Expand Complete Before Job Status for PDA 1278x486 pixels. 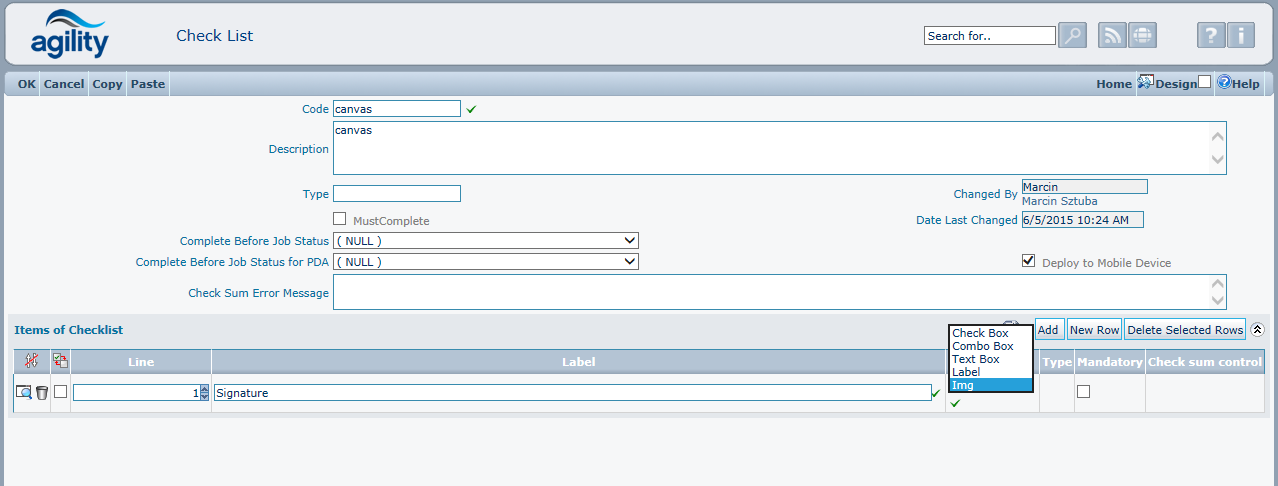[x=486, y=262]
